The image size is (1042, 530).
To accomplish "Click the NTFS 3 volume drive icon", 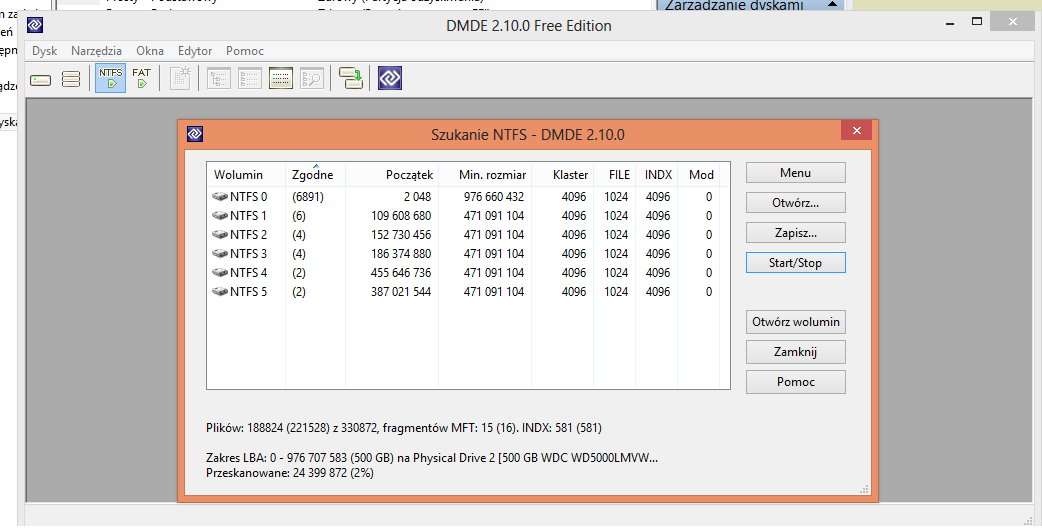I will click(x=220, y=254).
